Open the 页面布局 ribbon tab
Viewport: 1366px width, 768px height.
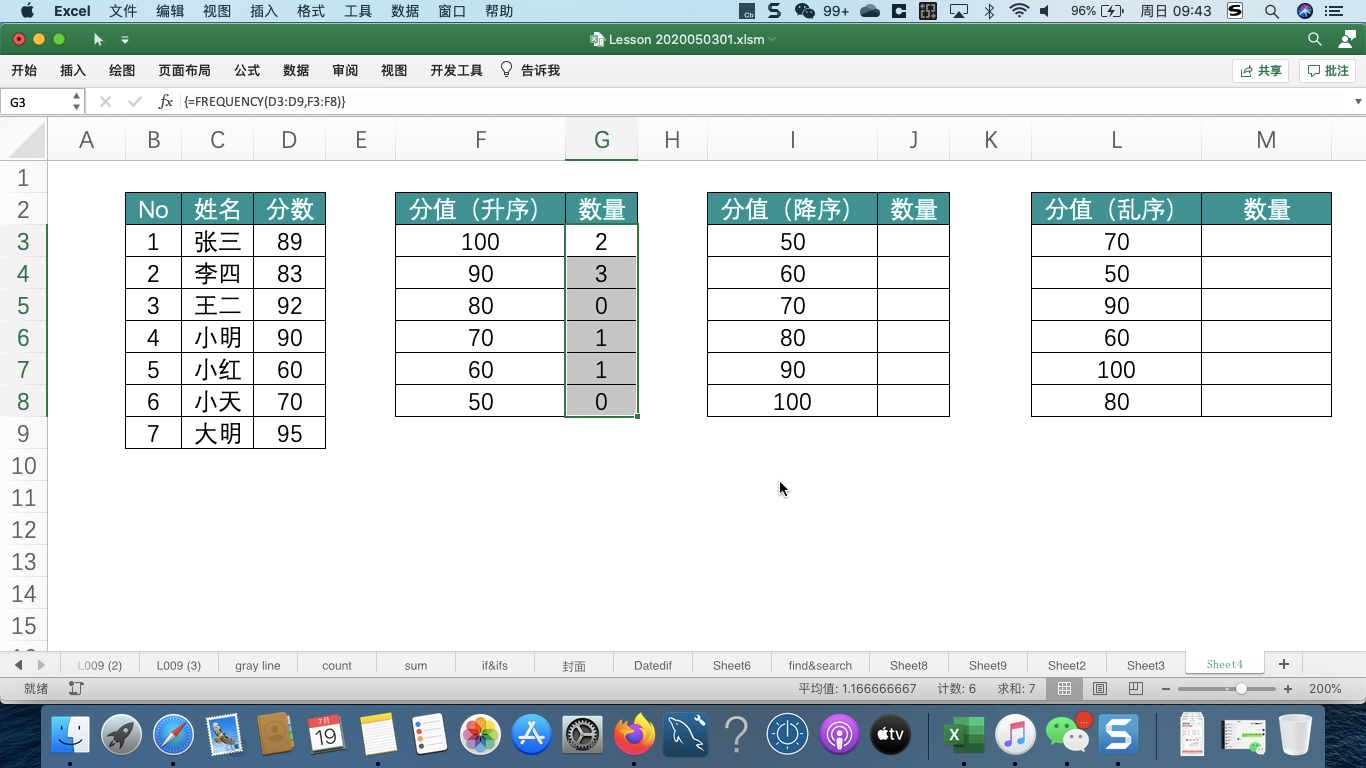tap(184, 70)
